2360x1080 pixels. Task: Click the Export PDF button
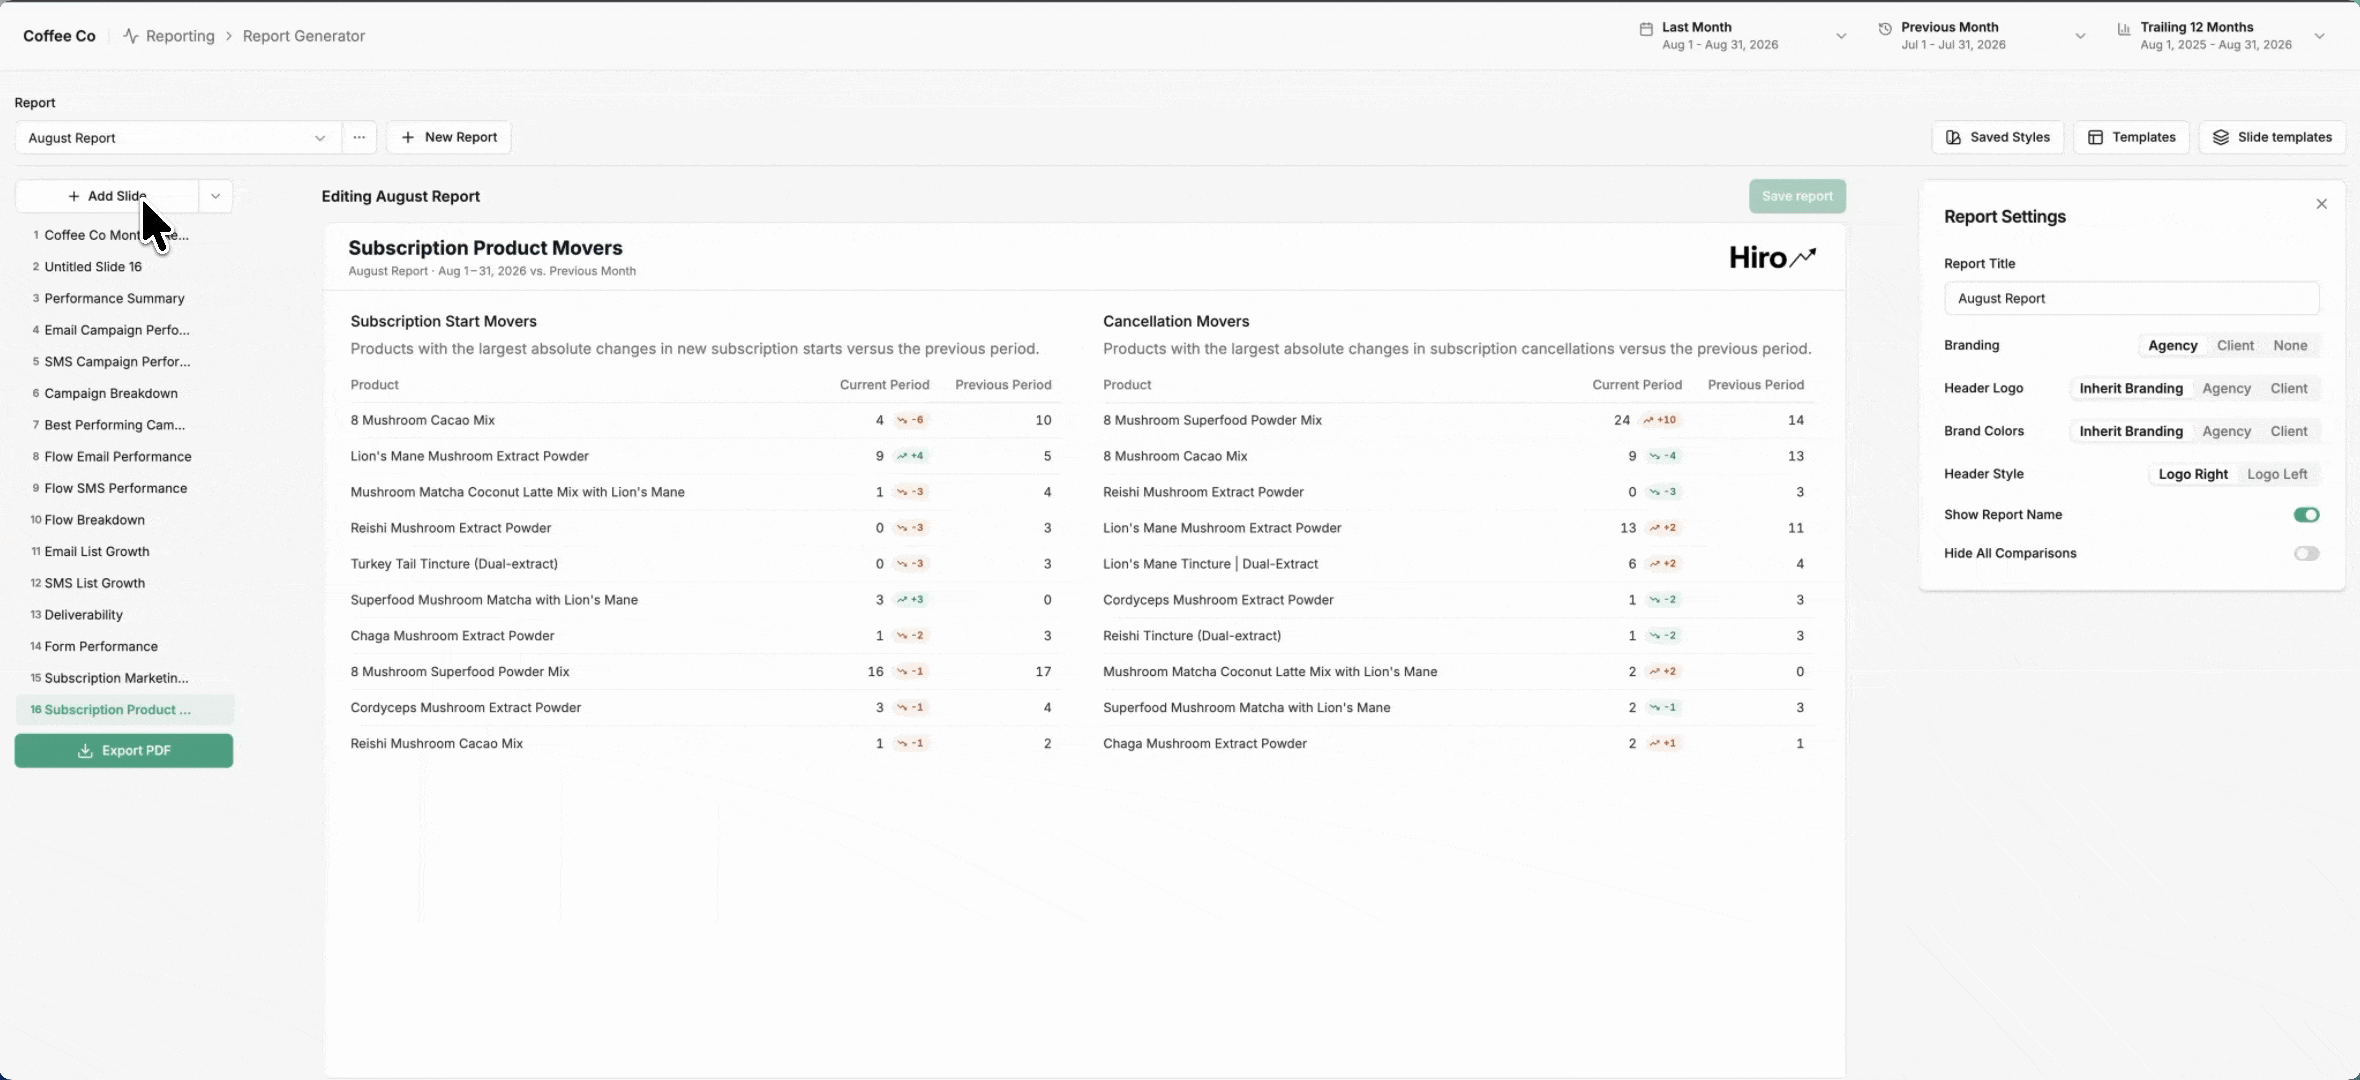point(124,751)
